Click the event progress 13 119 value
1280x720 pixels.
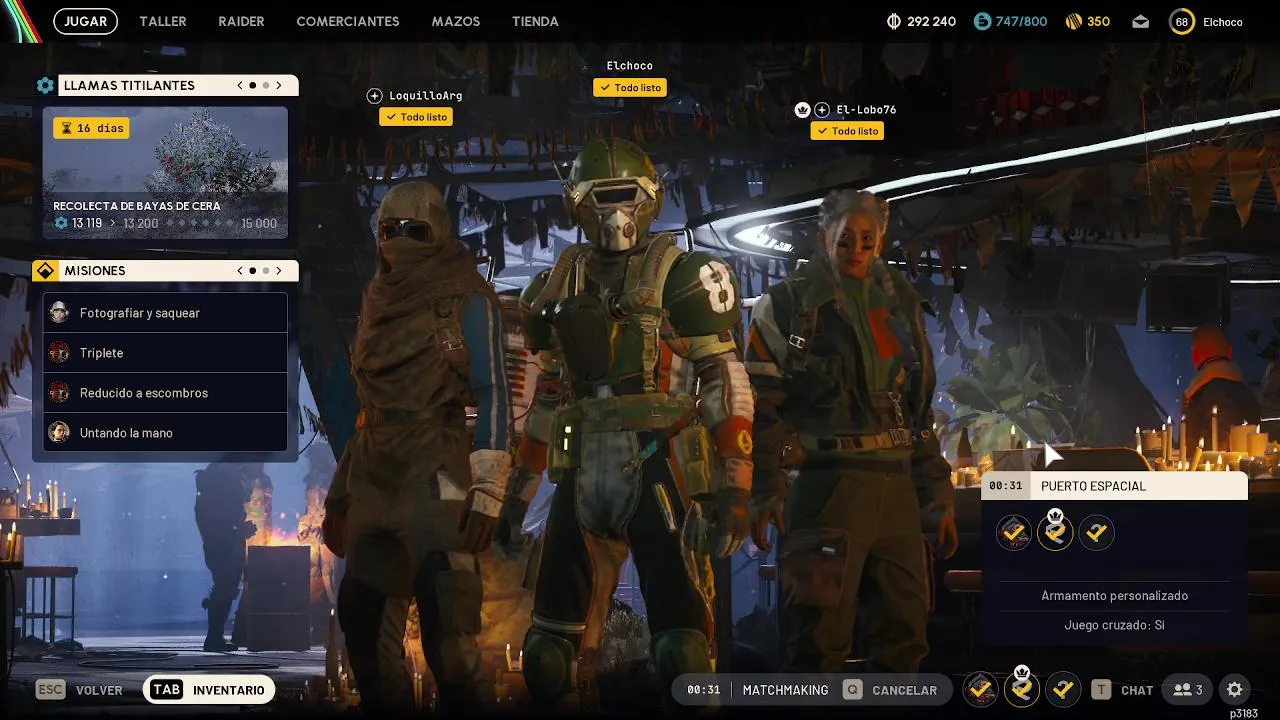click(87, 223)
